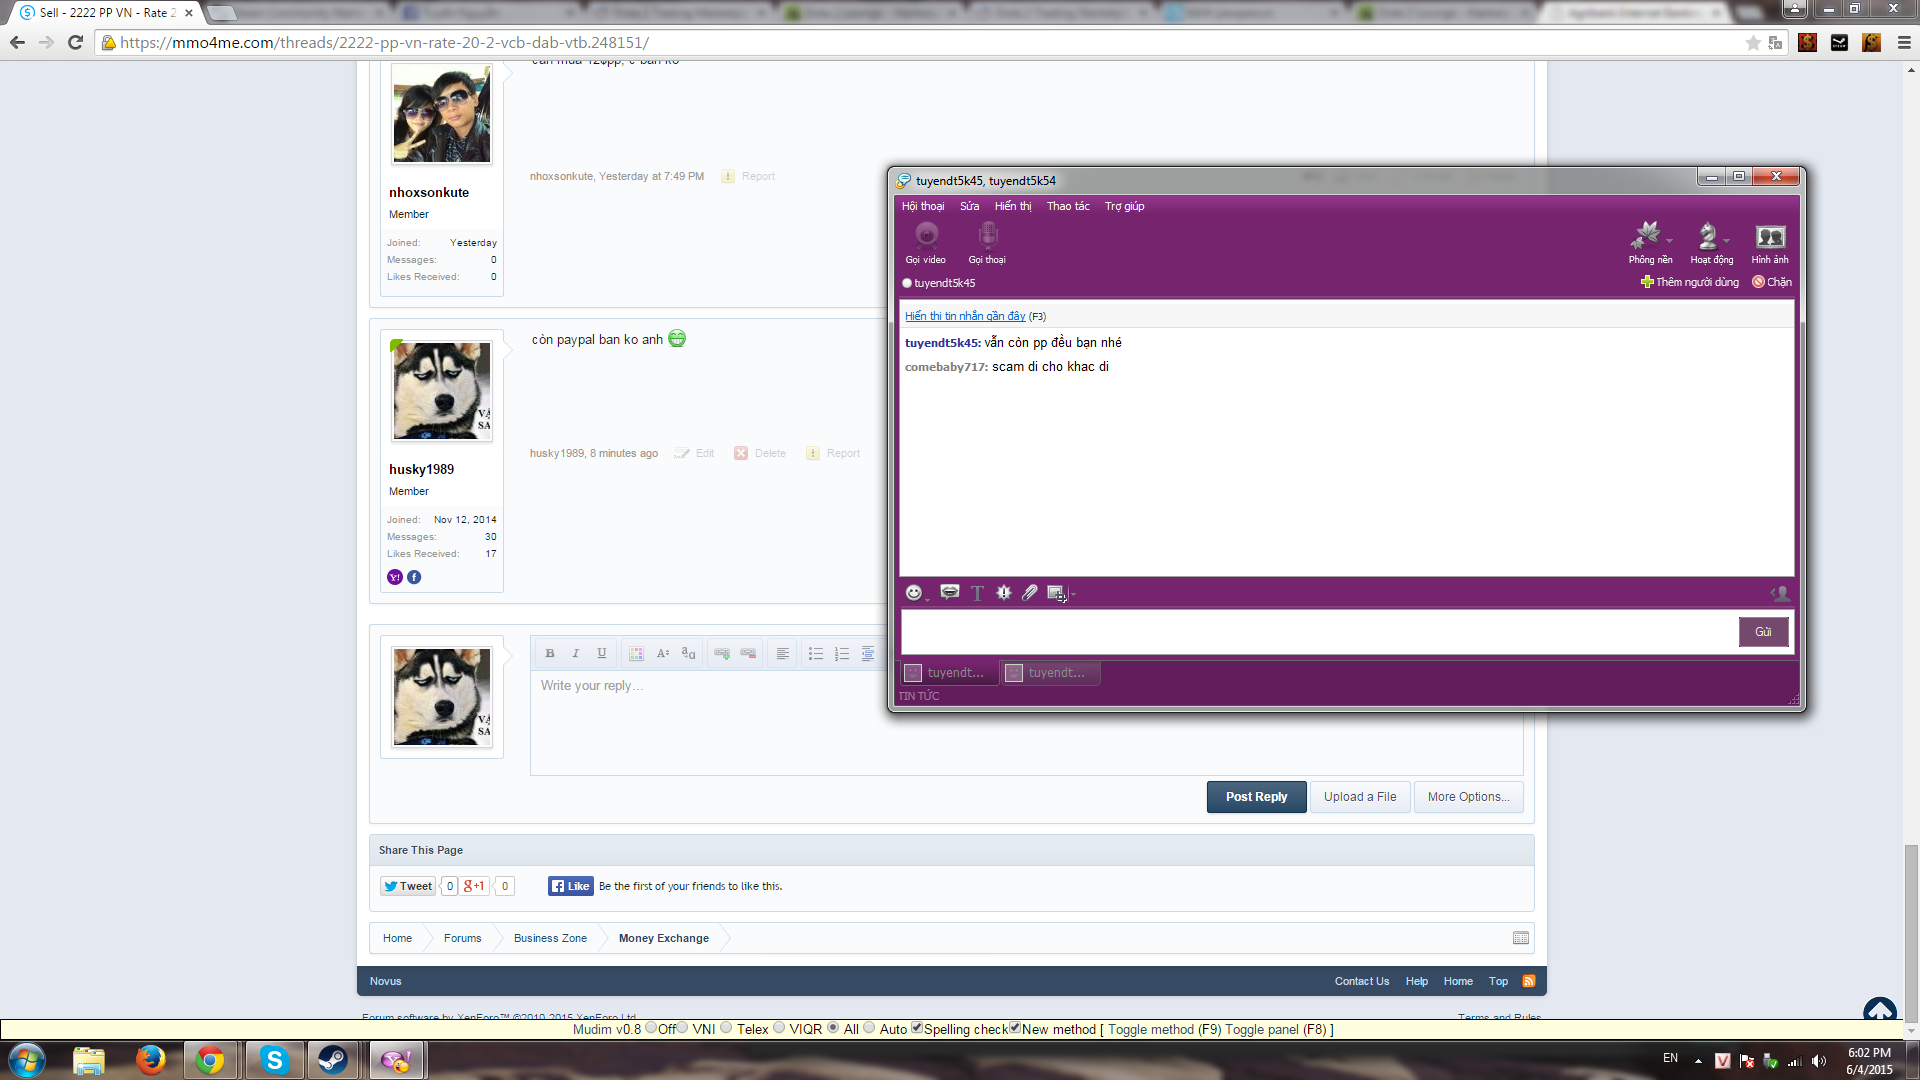Image resolution: width=1920 pixels, height=1080 pixels.
Task: Open dropdown arrow beside screenshot share icon
Action: pyautogui.click(x=1072, y=595)
